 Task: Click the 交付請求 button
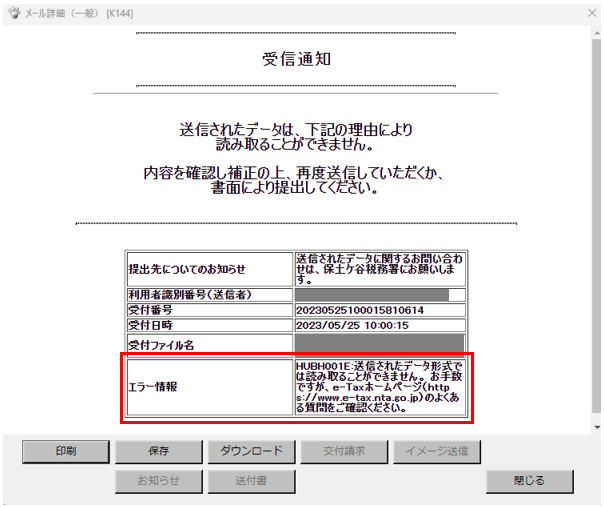click(343, 451)
